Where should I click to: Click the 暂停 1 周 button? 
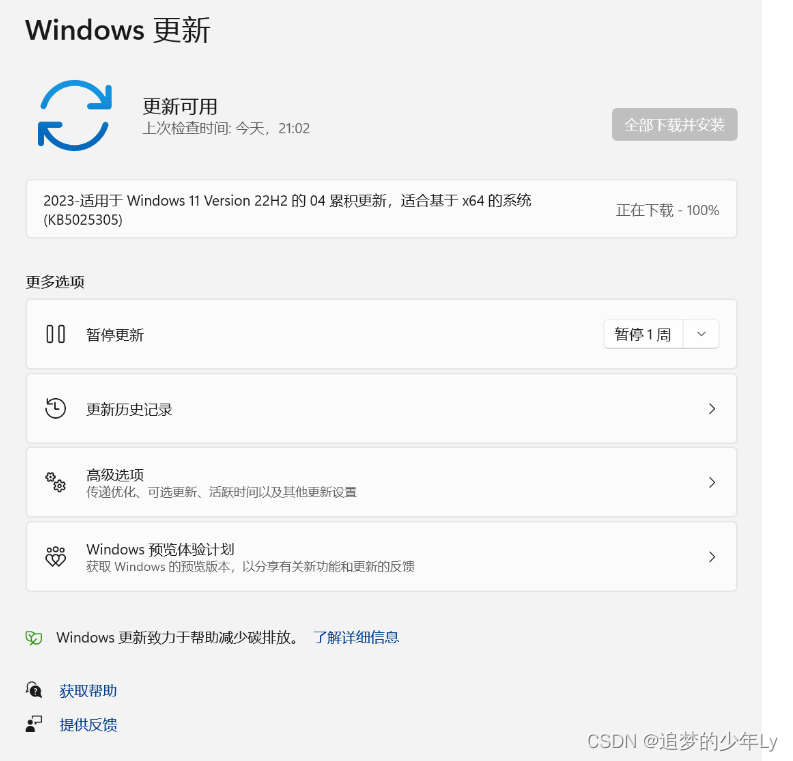[643, 334]
